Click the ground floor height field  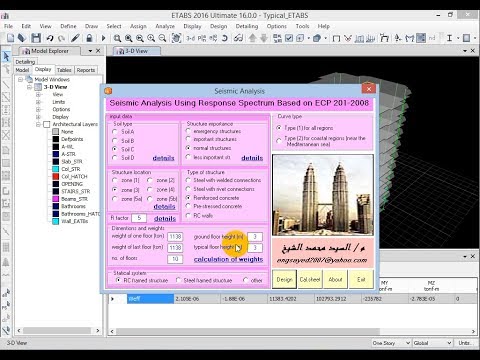coord(255,237)
